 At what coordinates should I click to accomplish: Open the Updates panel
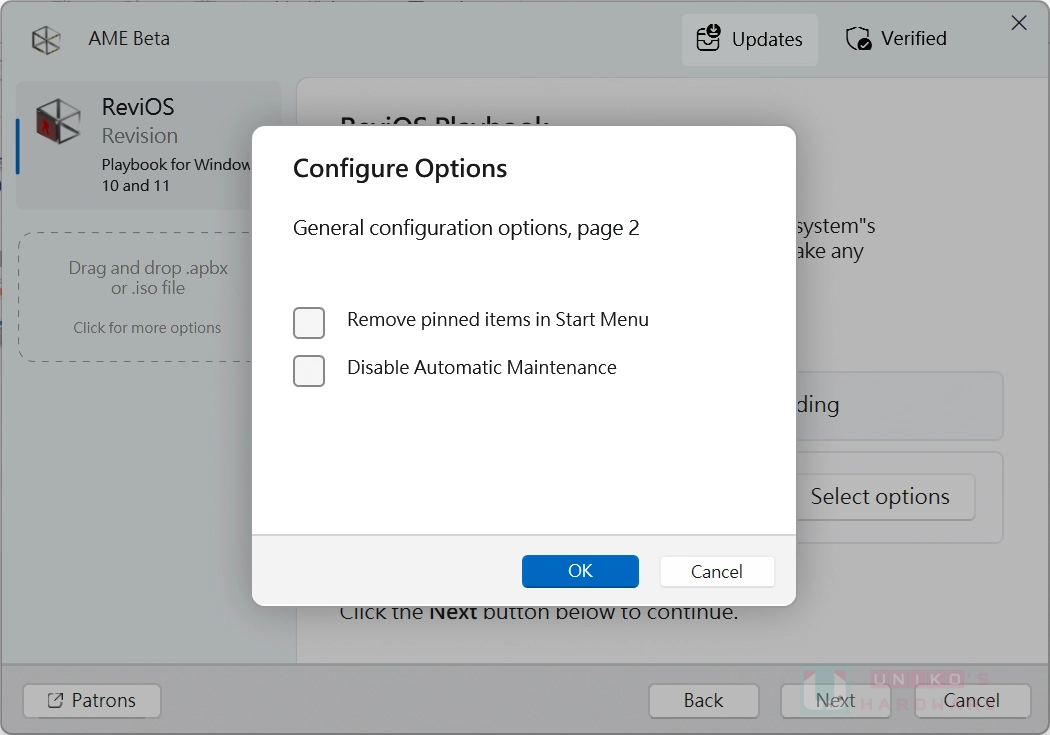[749, 39]
